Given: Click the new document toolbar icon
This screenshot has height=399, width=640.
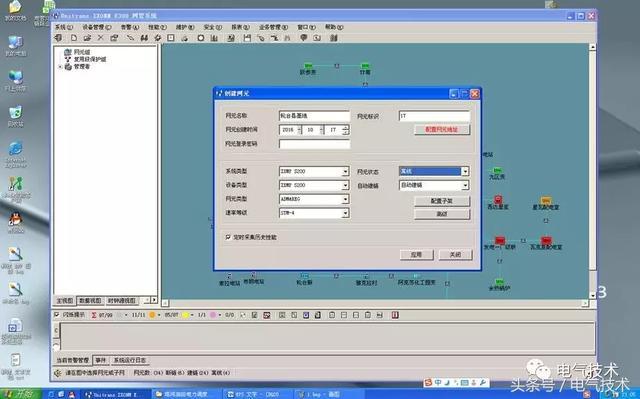Looking at the screenshot, I should pyautogui.click(x=73, y=38).
